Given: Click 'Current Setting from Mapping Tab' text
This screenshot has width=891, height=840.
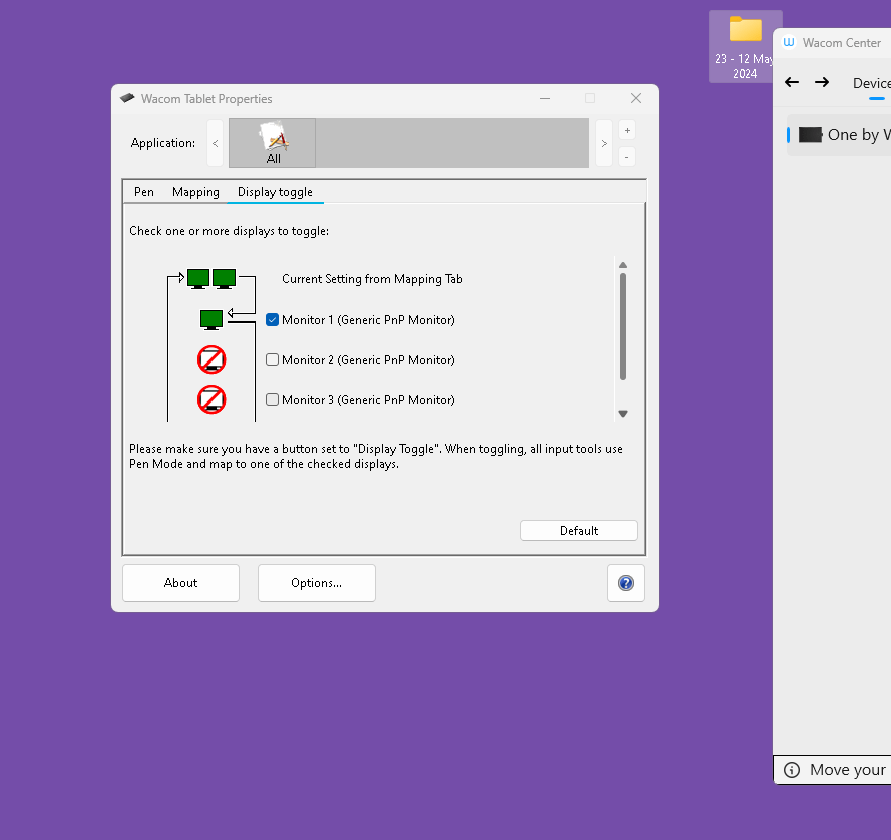Looking at the screenshot, I should coord(372,279).
